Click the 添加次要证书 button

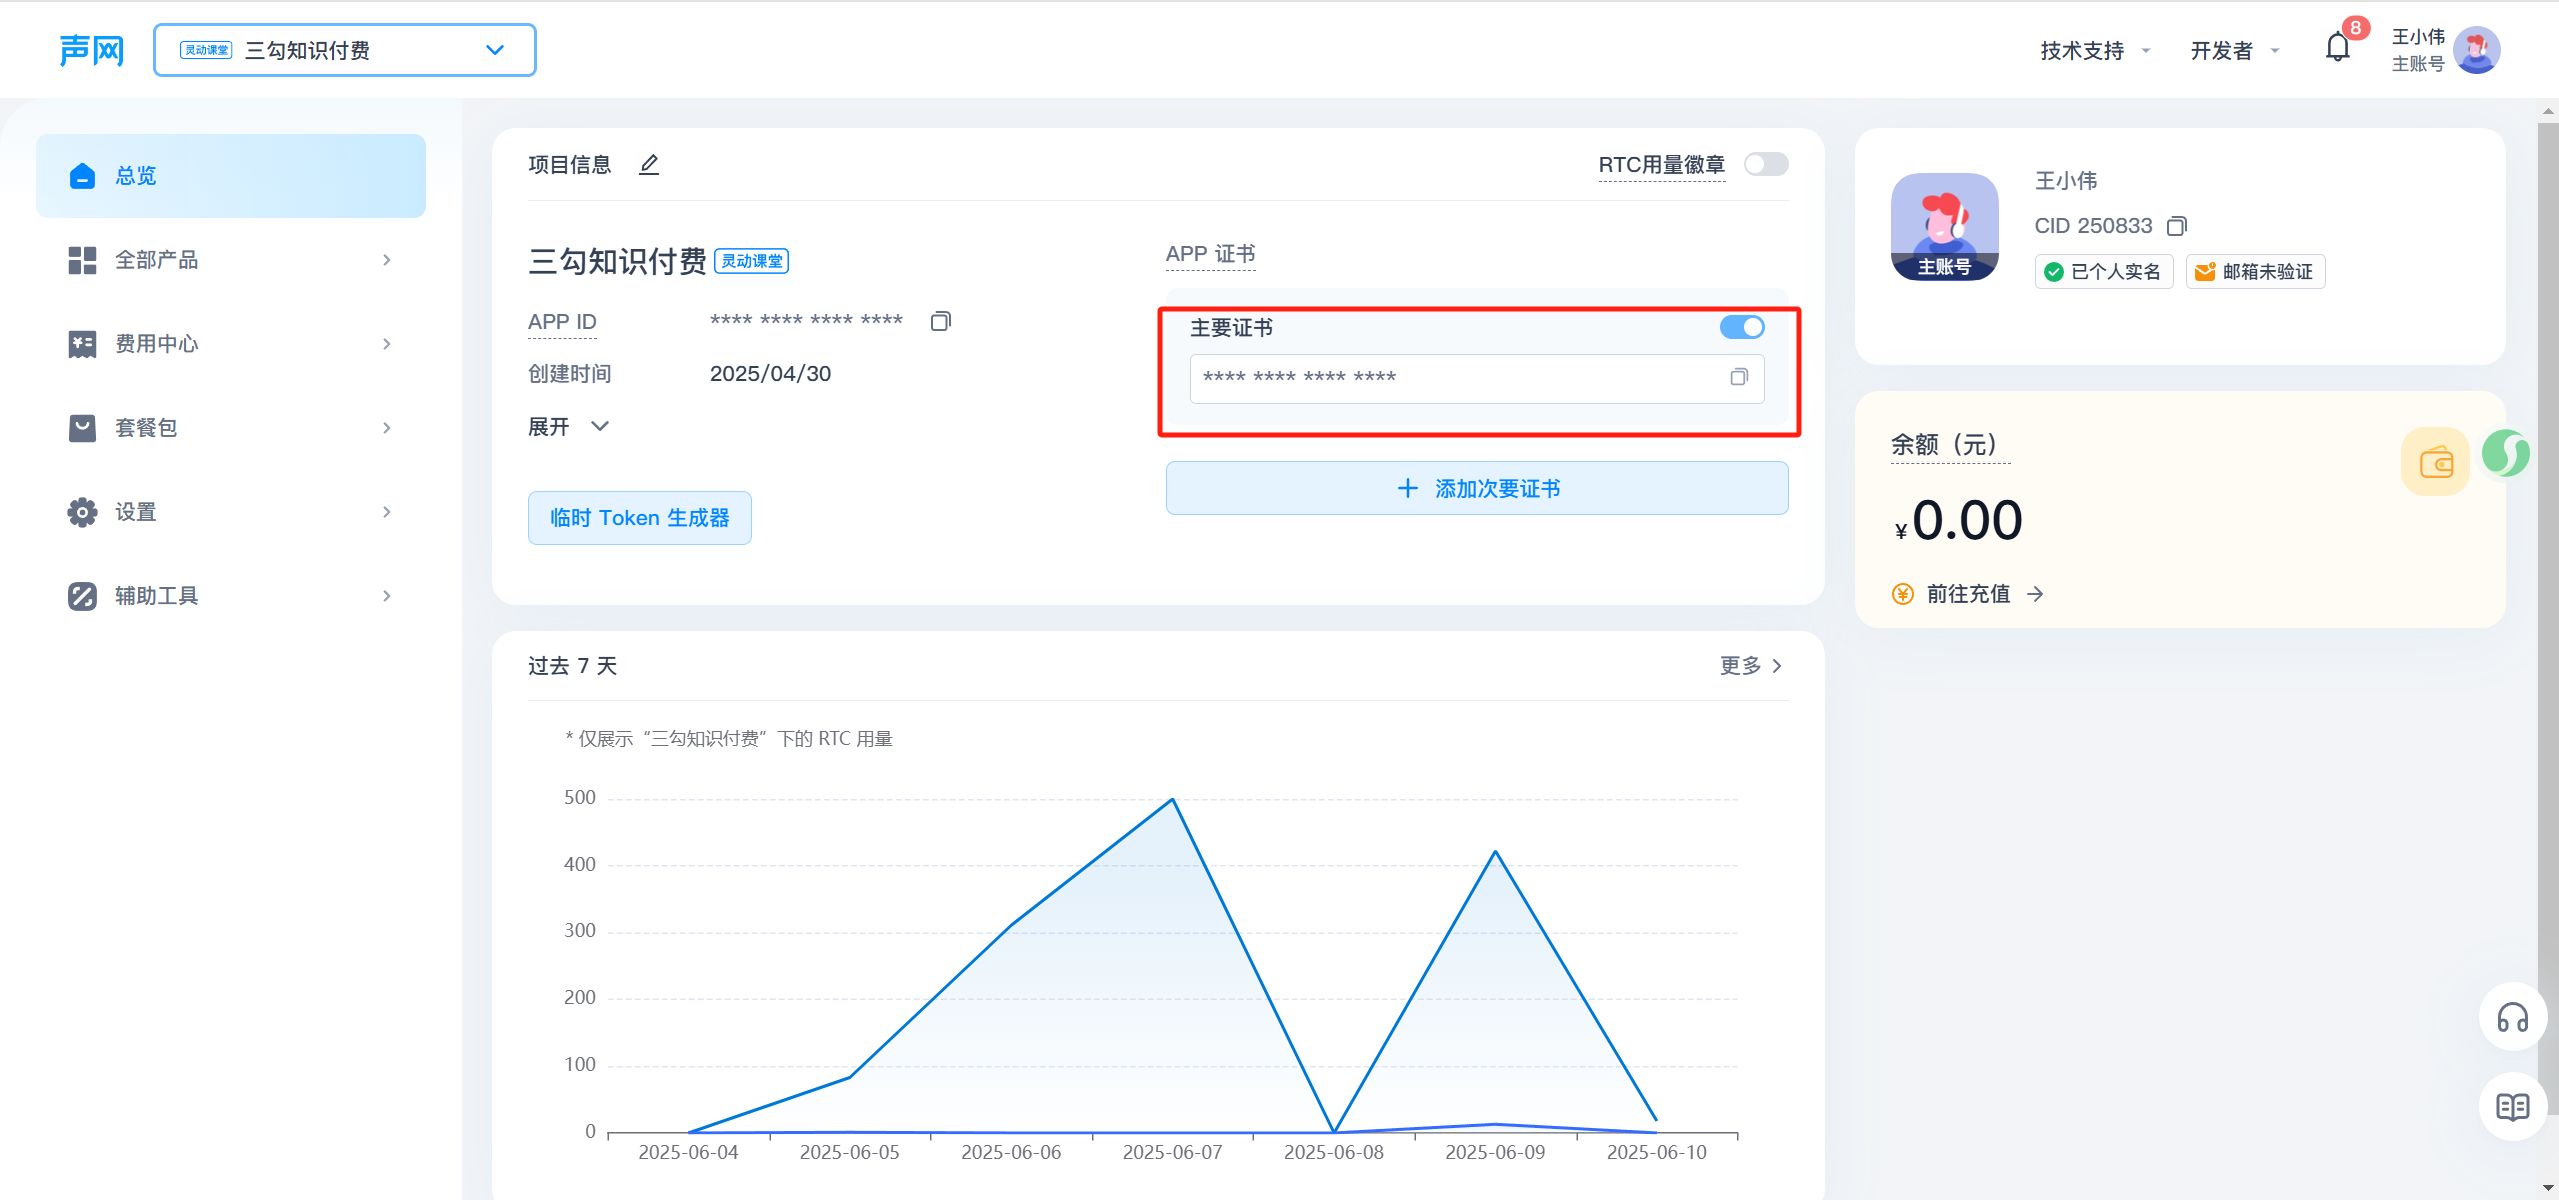click(1476, 488)
